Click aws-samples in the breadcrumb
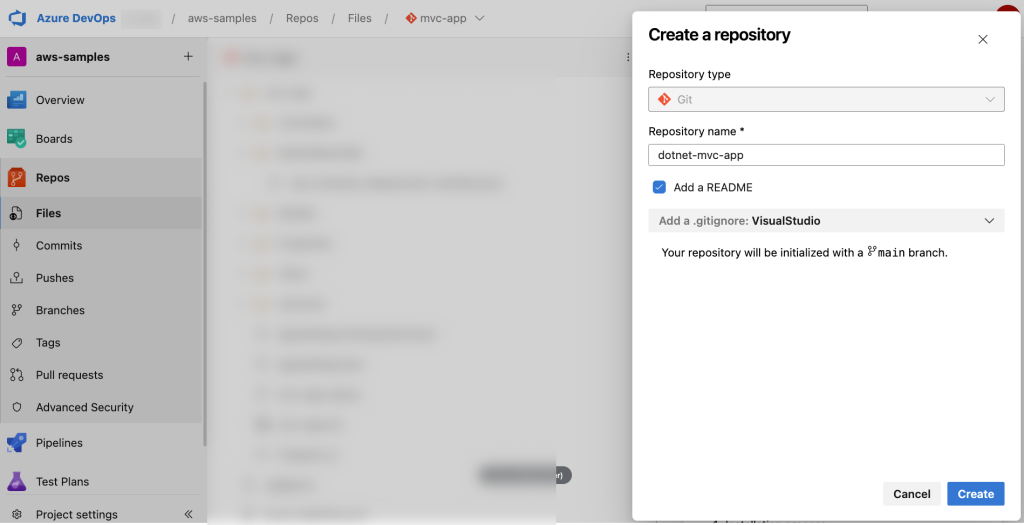Image resolution: width=1024 pixels, height=525 pixels. [222, 18]
